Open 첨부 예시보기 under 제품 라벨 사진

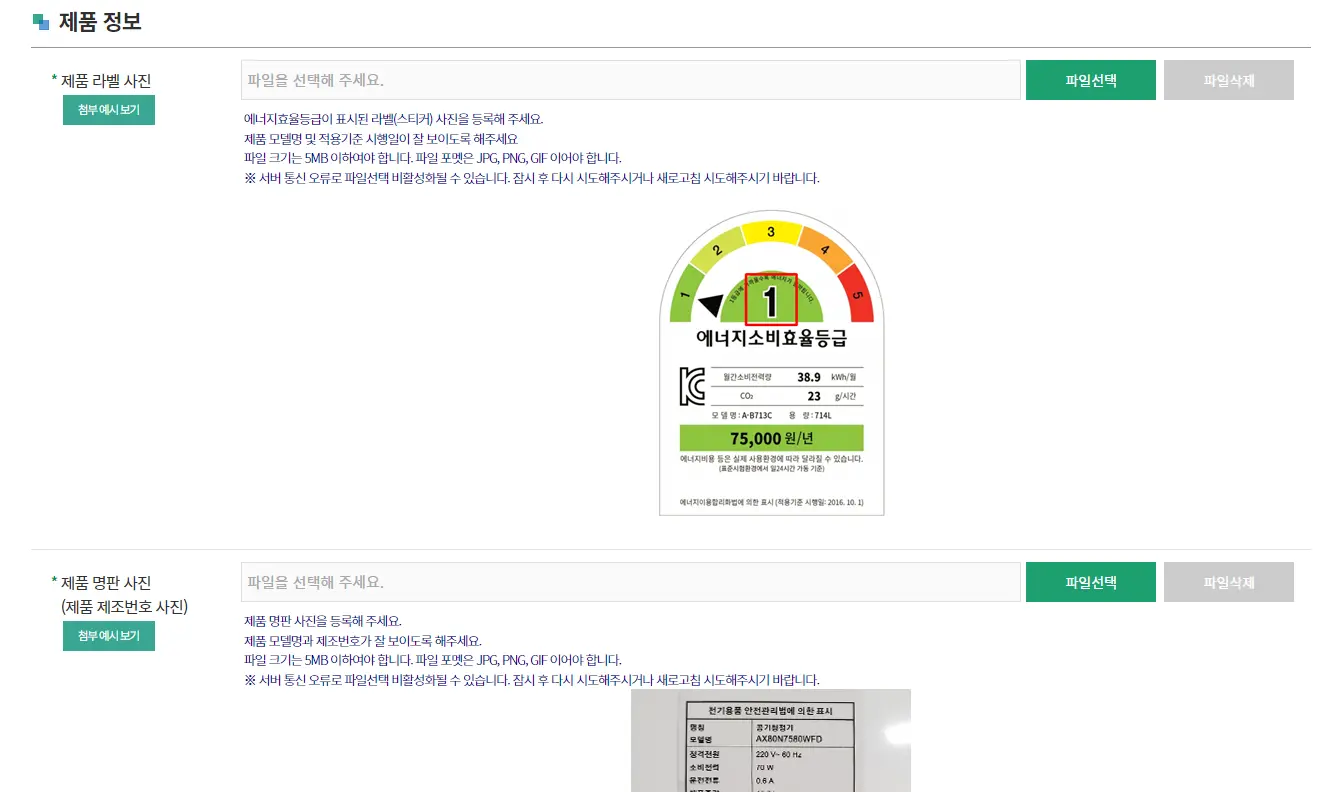click(108, 110)
